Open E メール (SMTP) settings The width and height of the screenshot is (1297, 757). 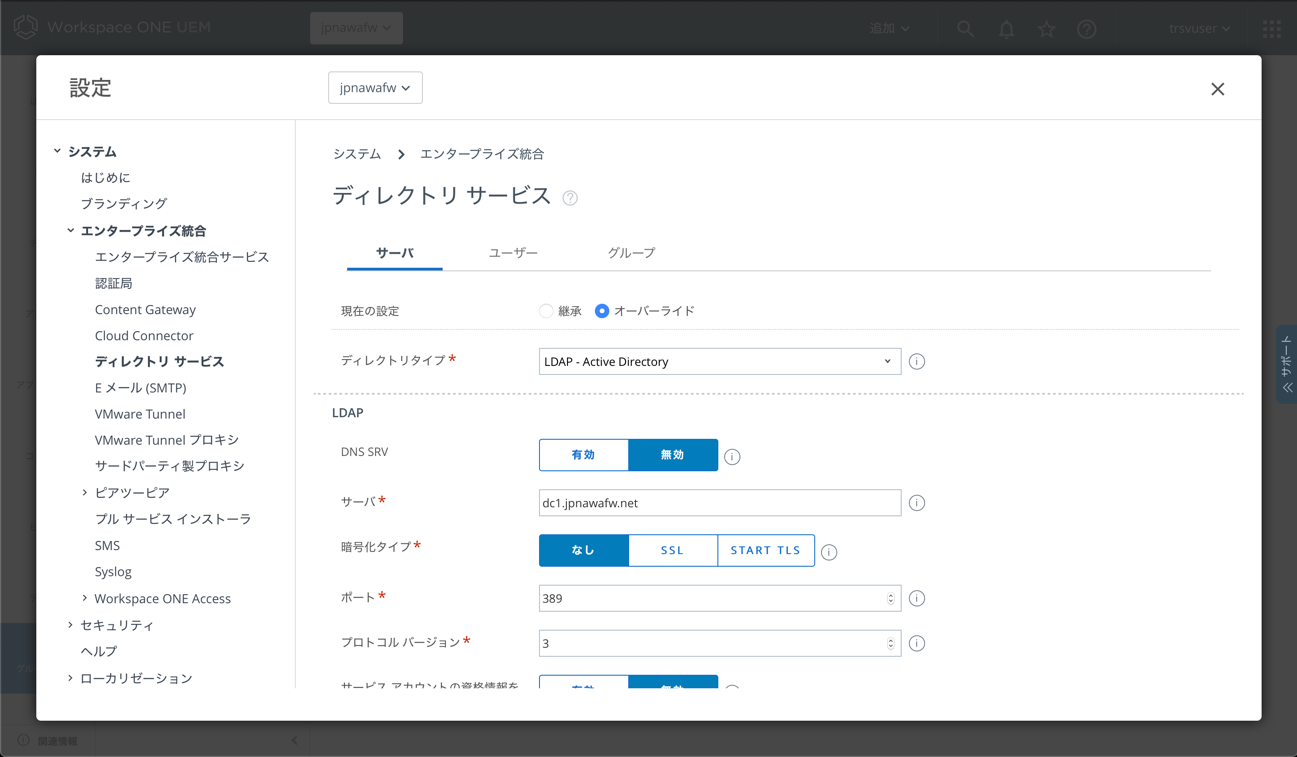[140, 388]
